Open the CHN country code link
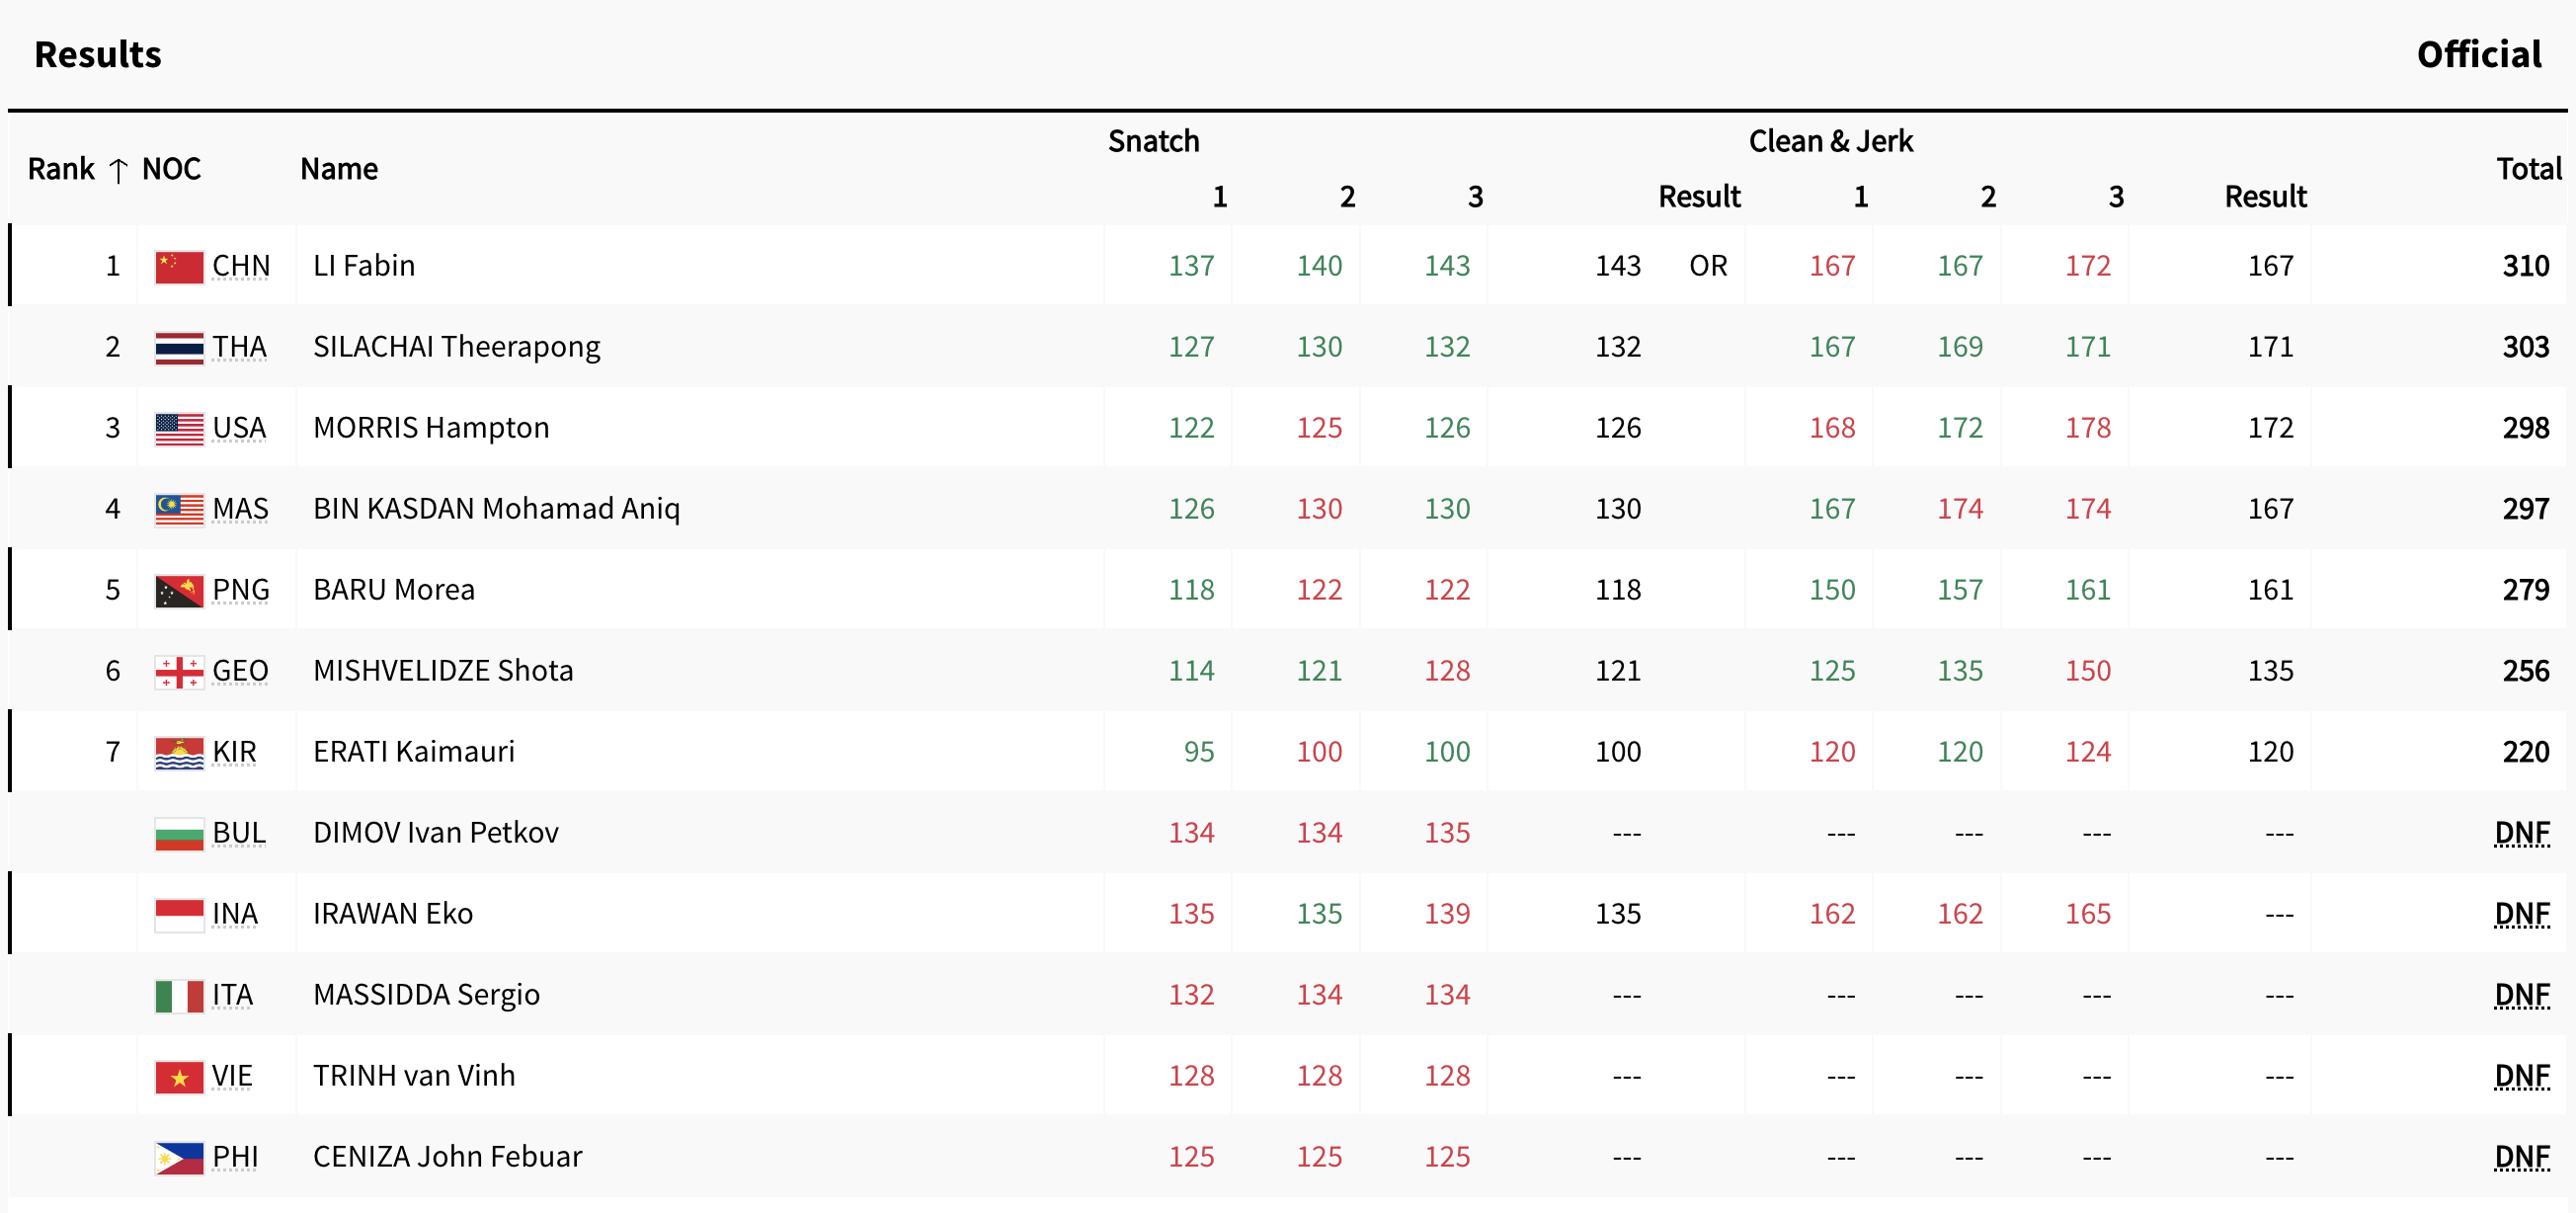The width and height of the screenshot is (2576, 1213). pyautogui.click(x=241, y=266)
